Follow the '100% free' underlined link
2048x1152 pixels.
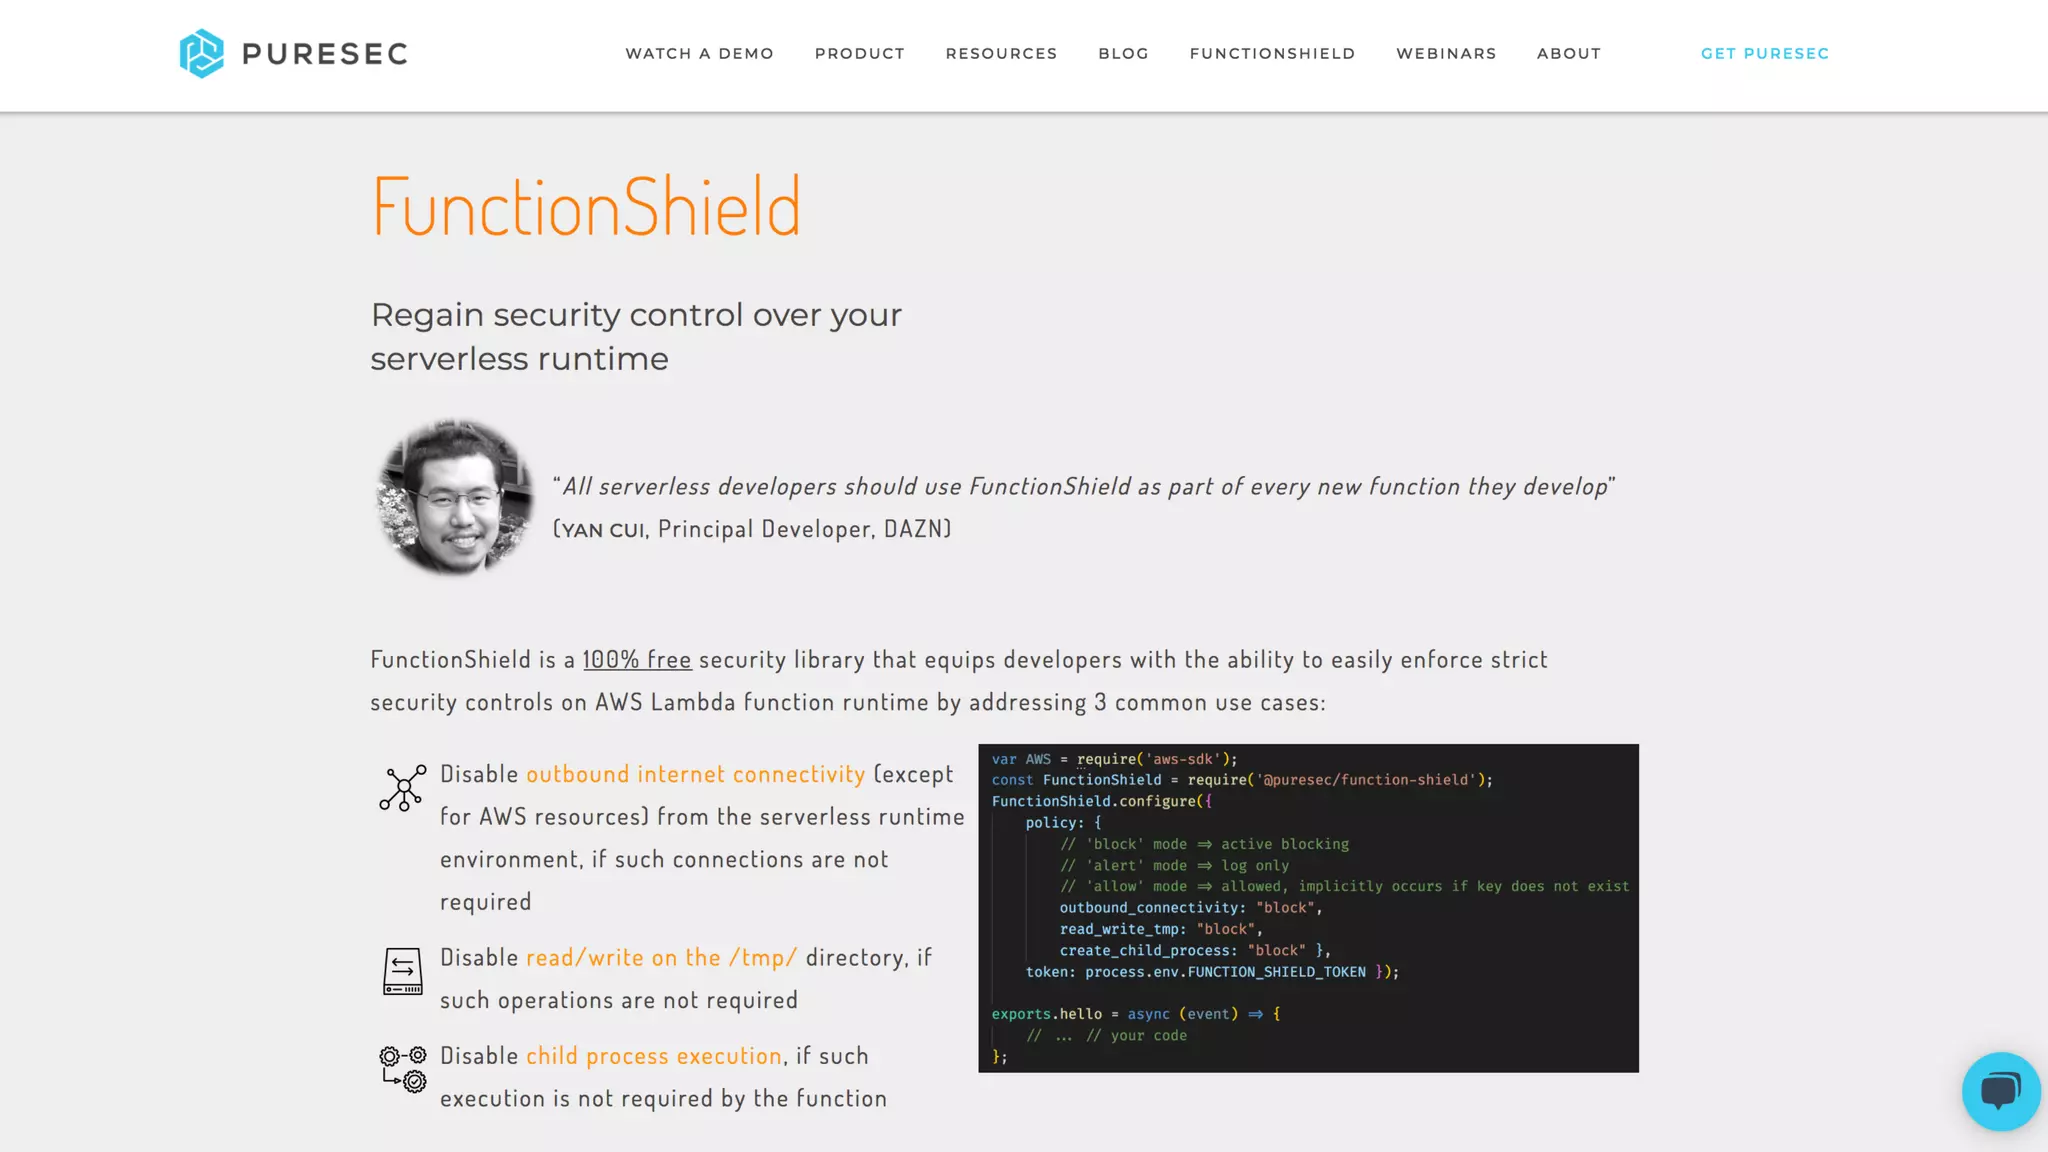coord(637,660)
